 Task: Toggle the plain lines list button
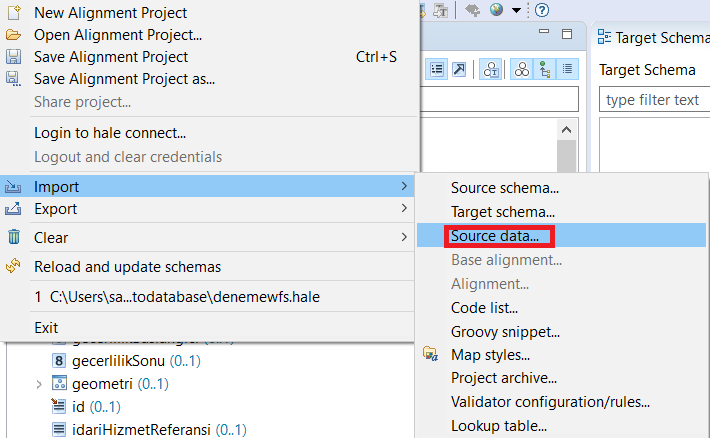[x=567, y=69]
